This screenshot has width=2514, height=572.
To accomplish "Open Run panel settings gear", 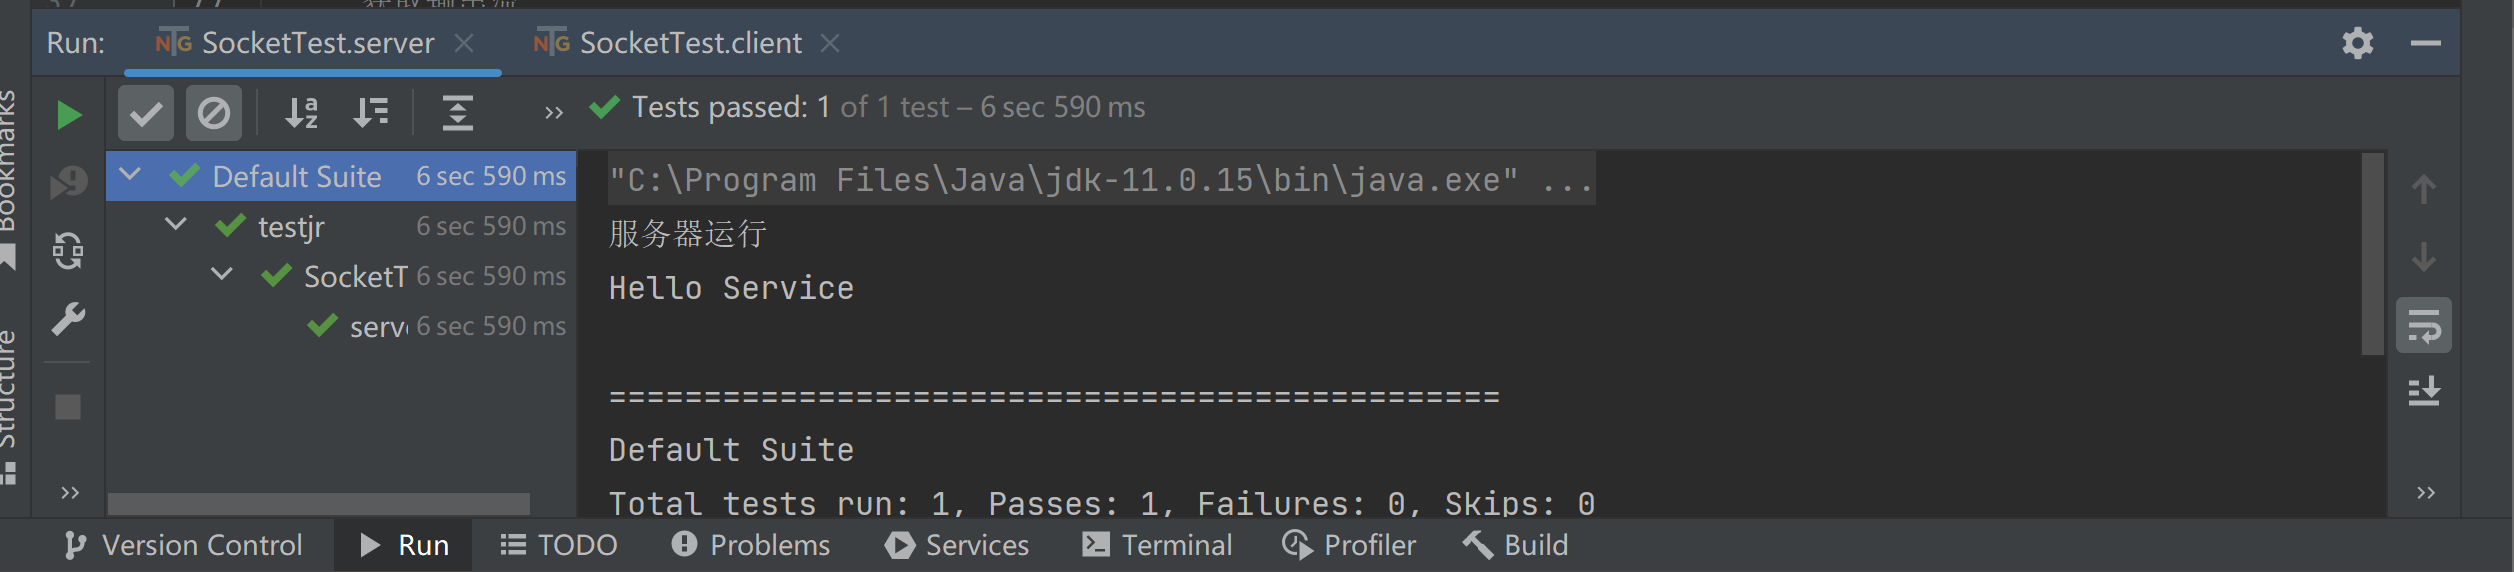I will pyautogui.click(x=2358, y=43).
